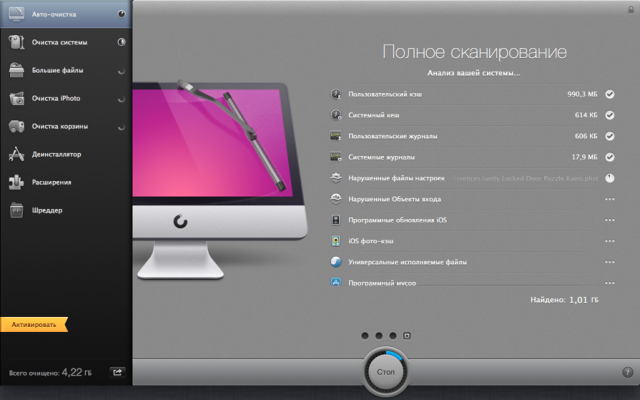Toggle the checkmark for Системный кеш
The width and height of the screenshot is (640, 400).
609,115
